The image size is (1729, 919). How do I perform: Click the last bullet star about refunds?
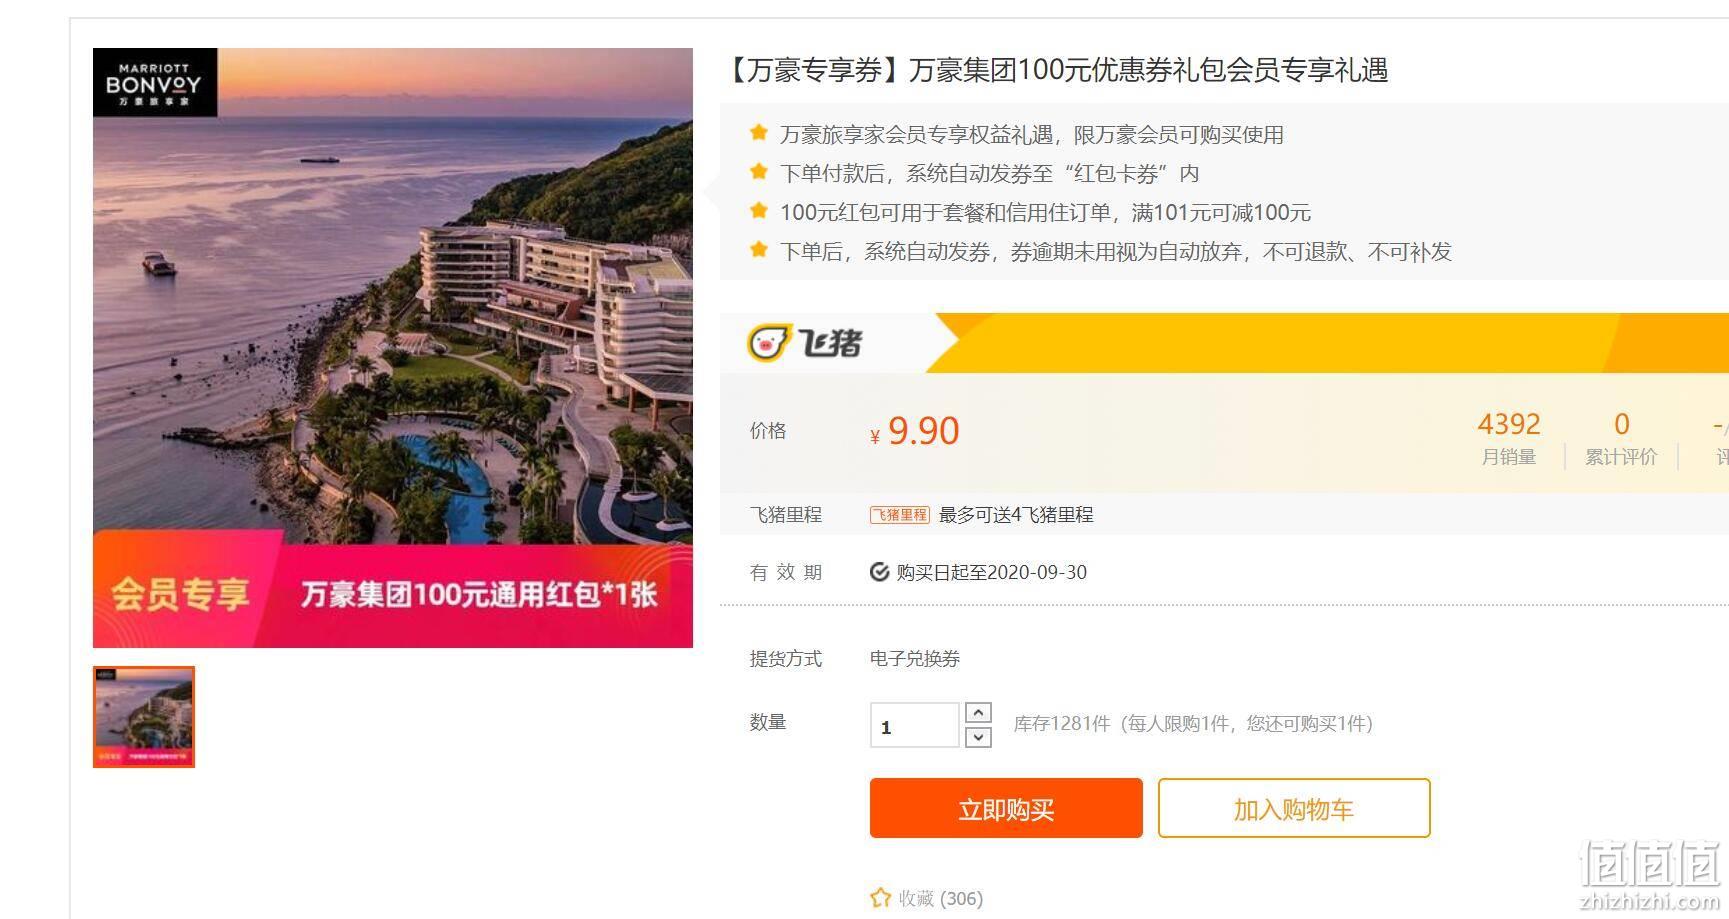(x=759, y=250)
